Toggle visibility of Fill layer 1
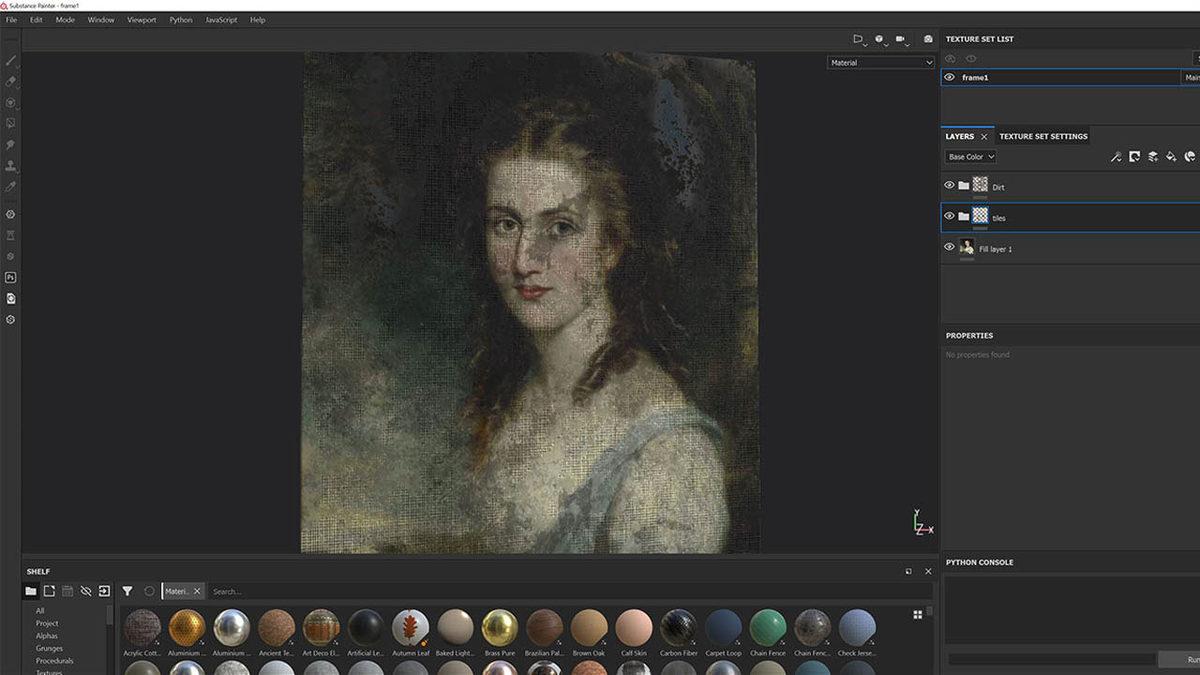This screenshot has height=675, width=1200. click(x=949, y=247)
